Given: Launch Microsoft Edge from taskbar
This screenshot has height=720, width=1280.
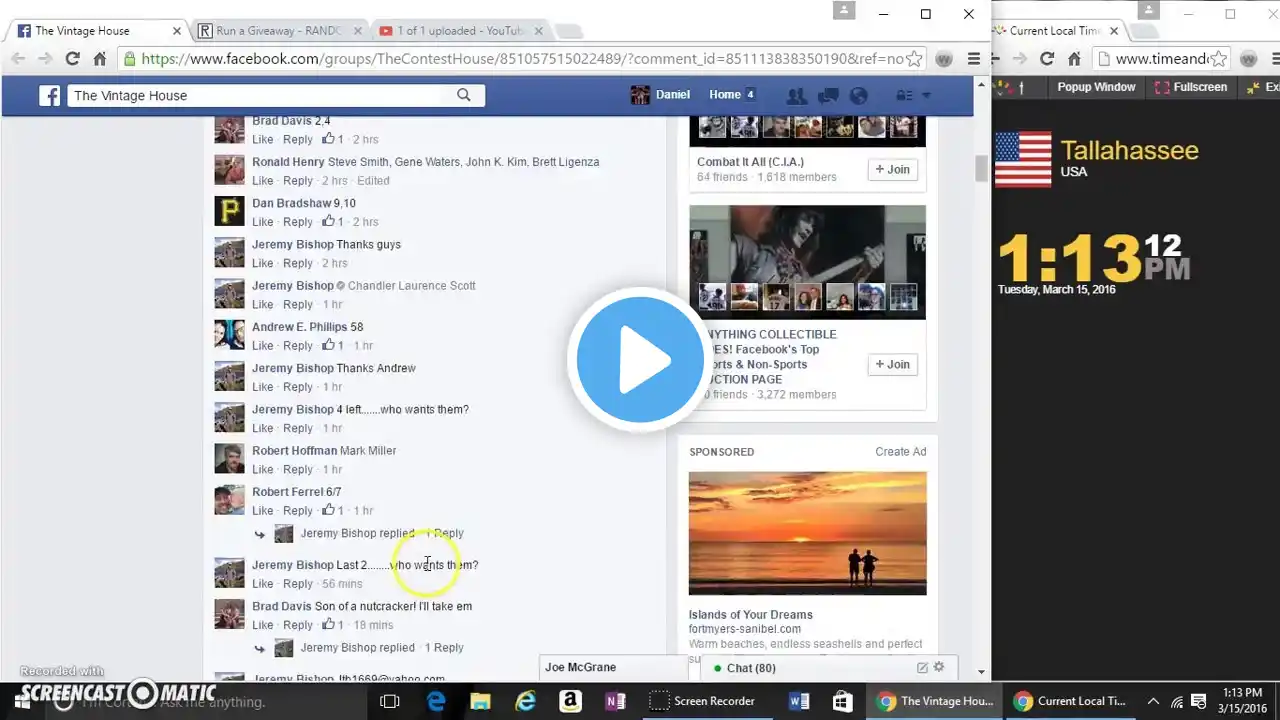Looking at the screenshot, I should click(436, 701).
